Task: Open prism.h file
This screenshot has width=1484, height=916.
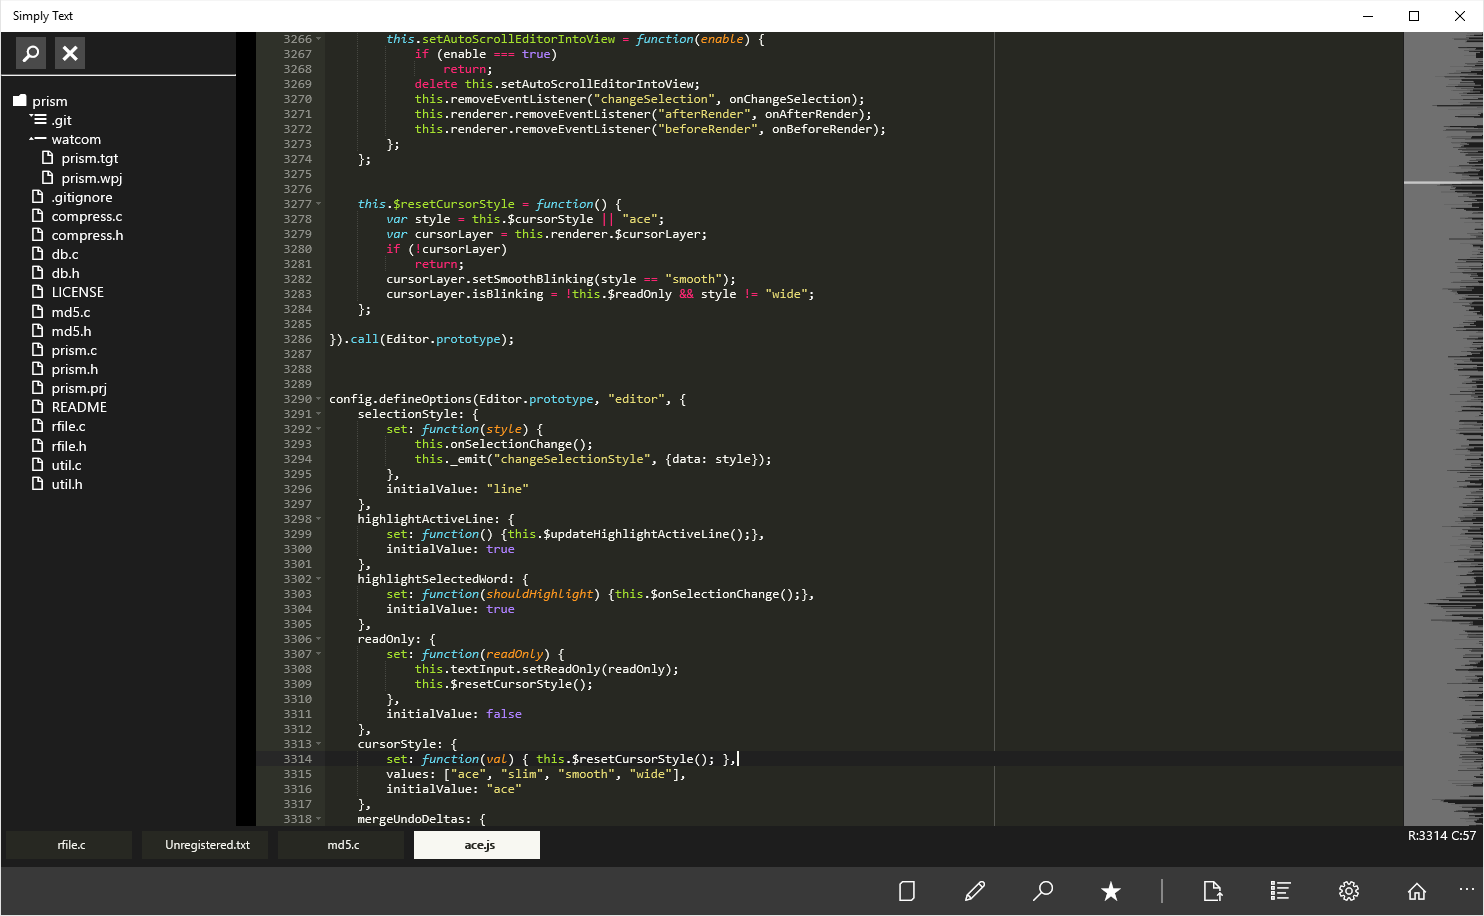Action: click(75, 369)
